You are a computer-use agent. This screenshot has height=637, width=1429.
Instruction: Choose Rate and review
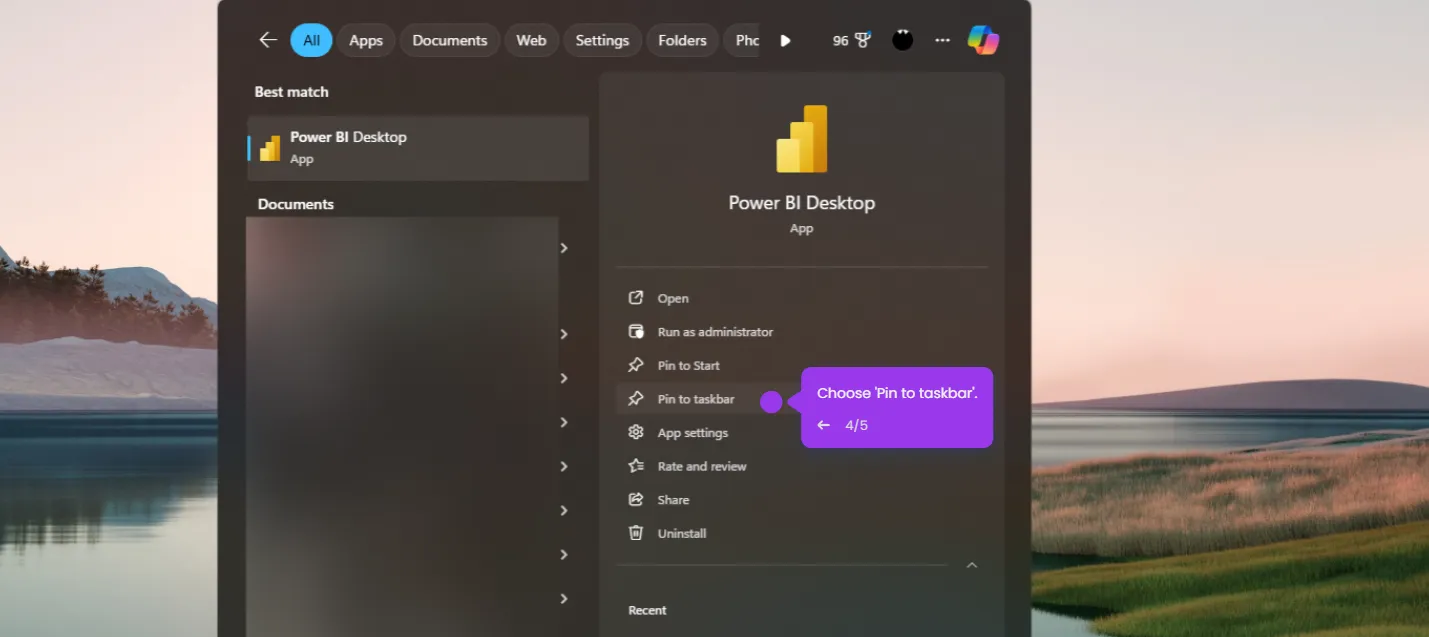click(801, 466)
